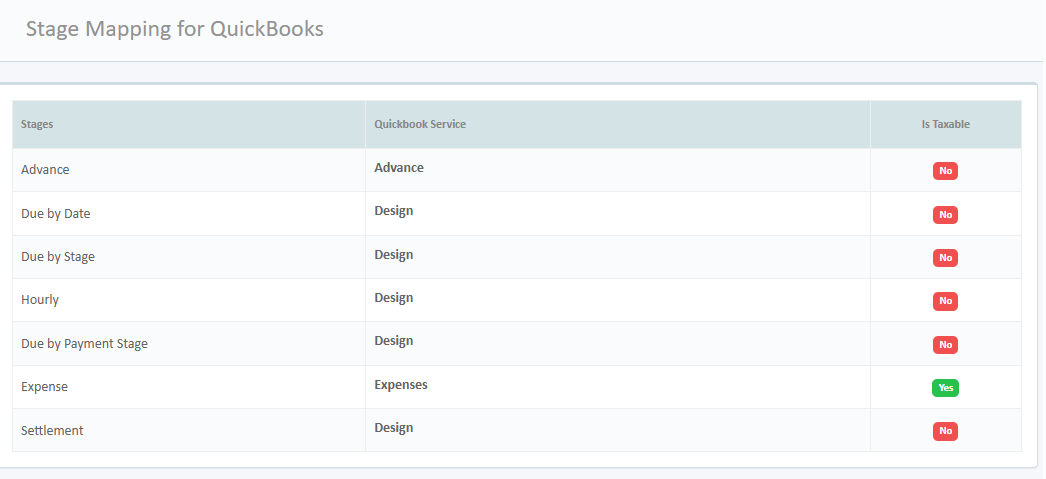
Task: Toggle the Yes taxable badge for Expense
Action: click(945, 388)
